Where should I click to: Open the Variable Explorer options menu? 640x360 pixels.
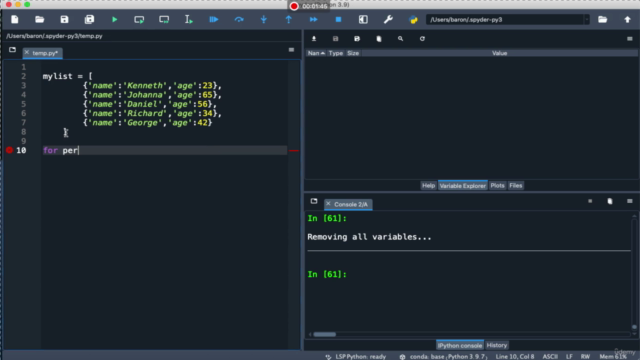pos(630,39)
